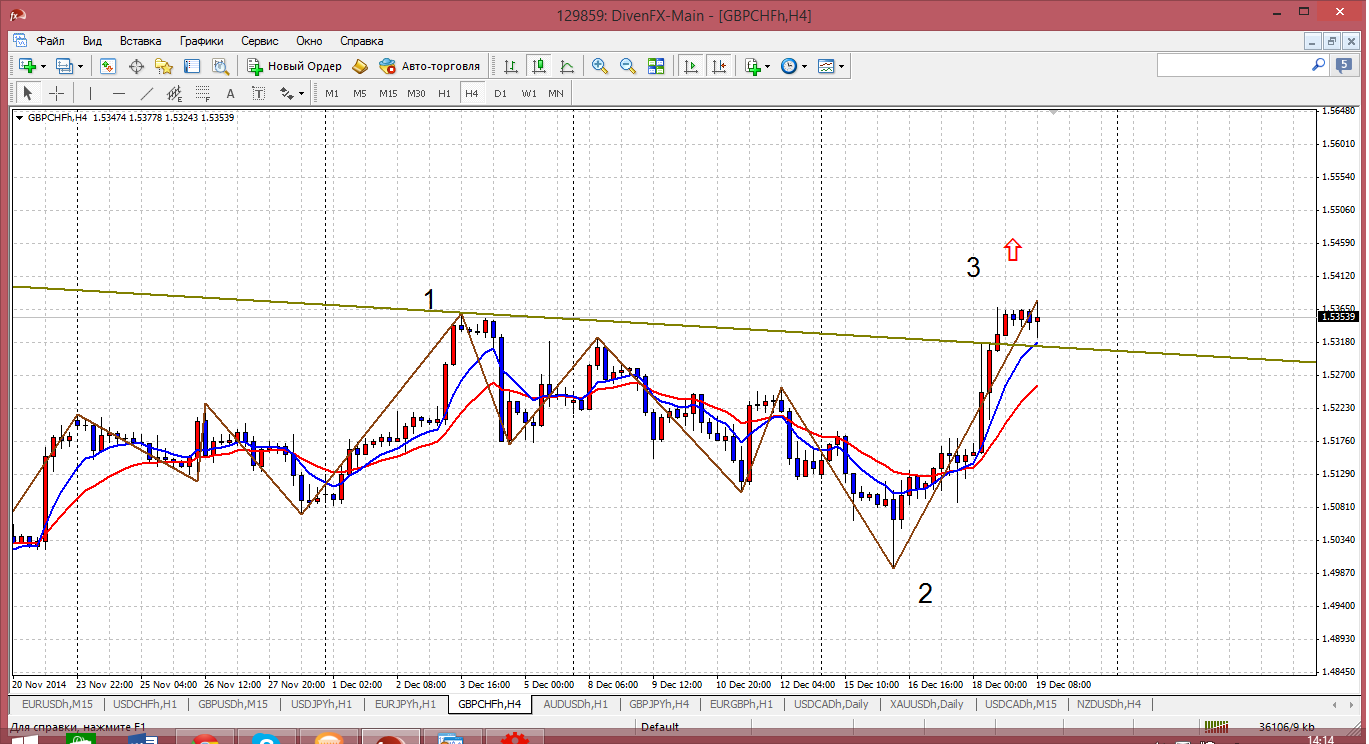Click the Zoom In magnifier icon
The image size is (1369, 744).
(600, 66)
